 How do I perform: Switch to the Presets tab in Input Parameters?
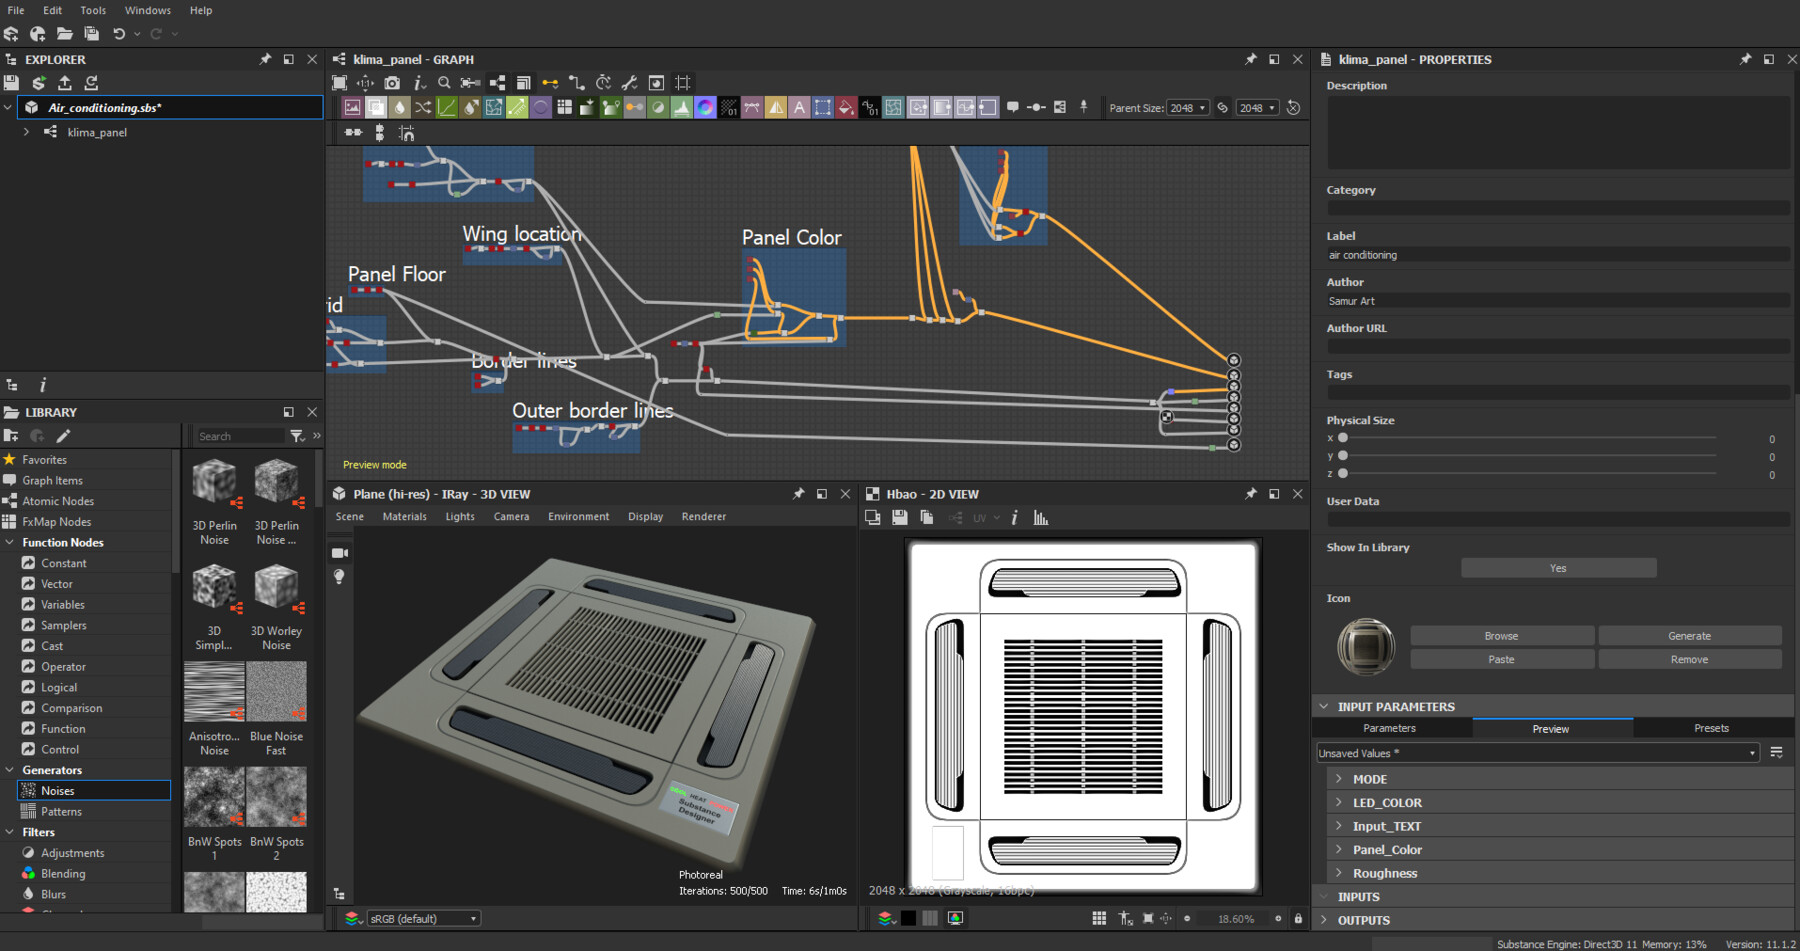(1712, 727)
